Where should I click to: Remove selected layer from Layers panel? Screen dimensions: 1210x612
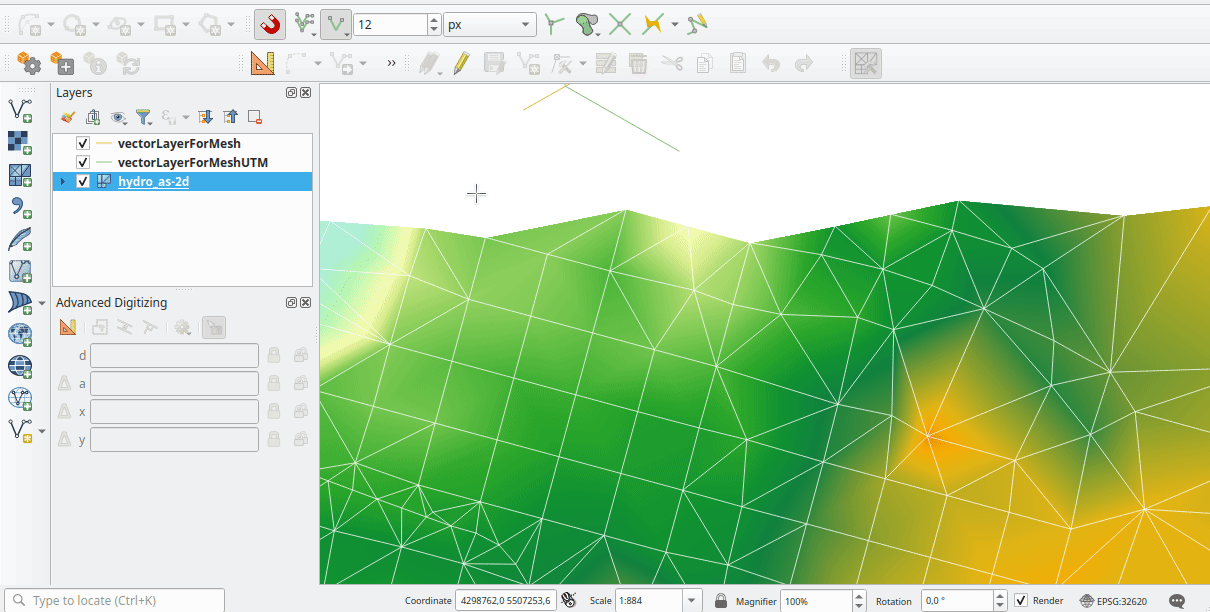(x=255, y=117)
